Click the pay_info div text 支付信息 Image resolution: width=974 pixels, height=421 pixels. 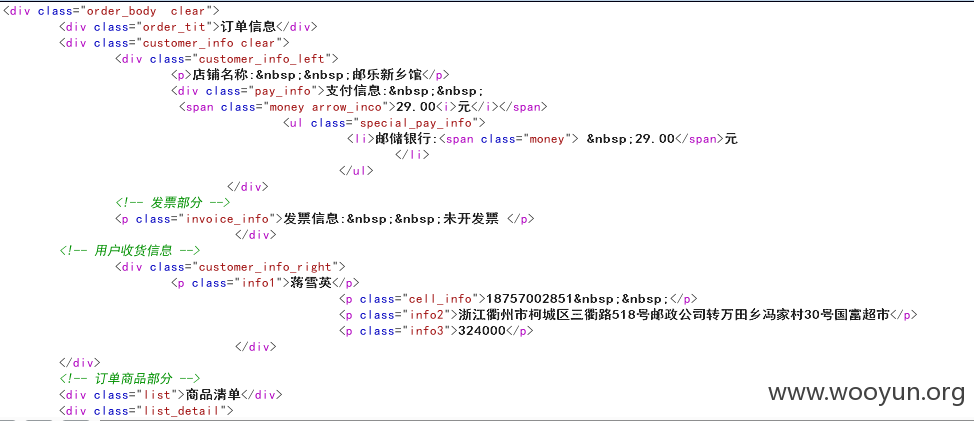tap(353, 91)
